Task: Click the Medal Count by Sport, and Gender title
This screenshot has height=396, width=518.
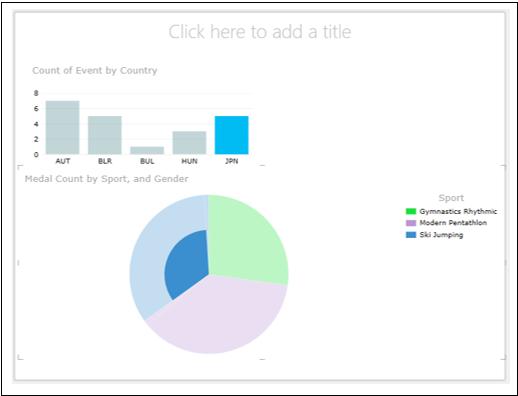Action: [107, 179]
